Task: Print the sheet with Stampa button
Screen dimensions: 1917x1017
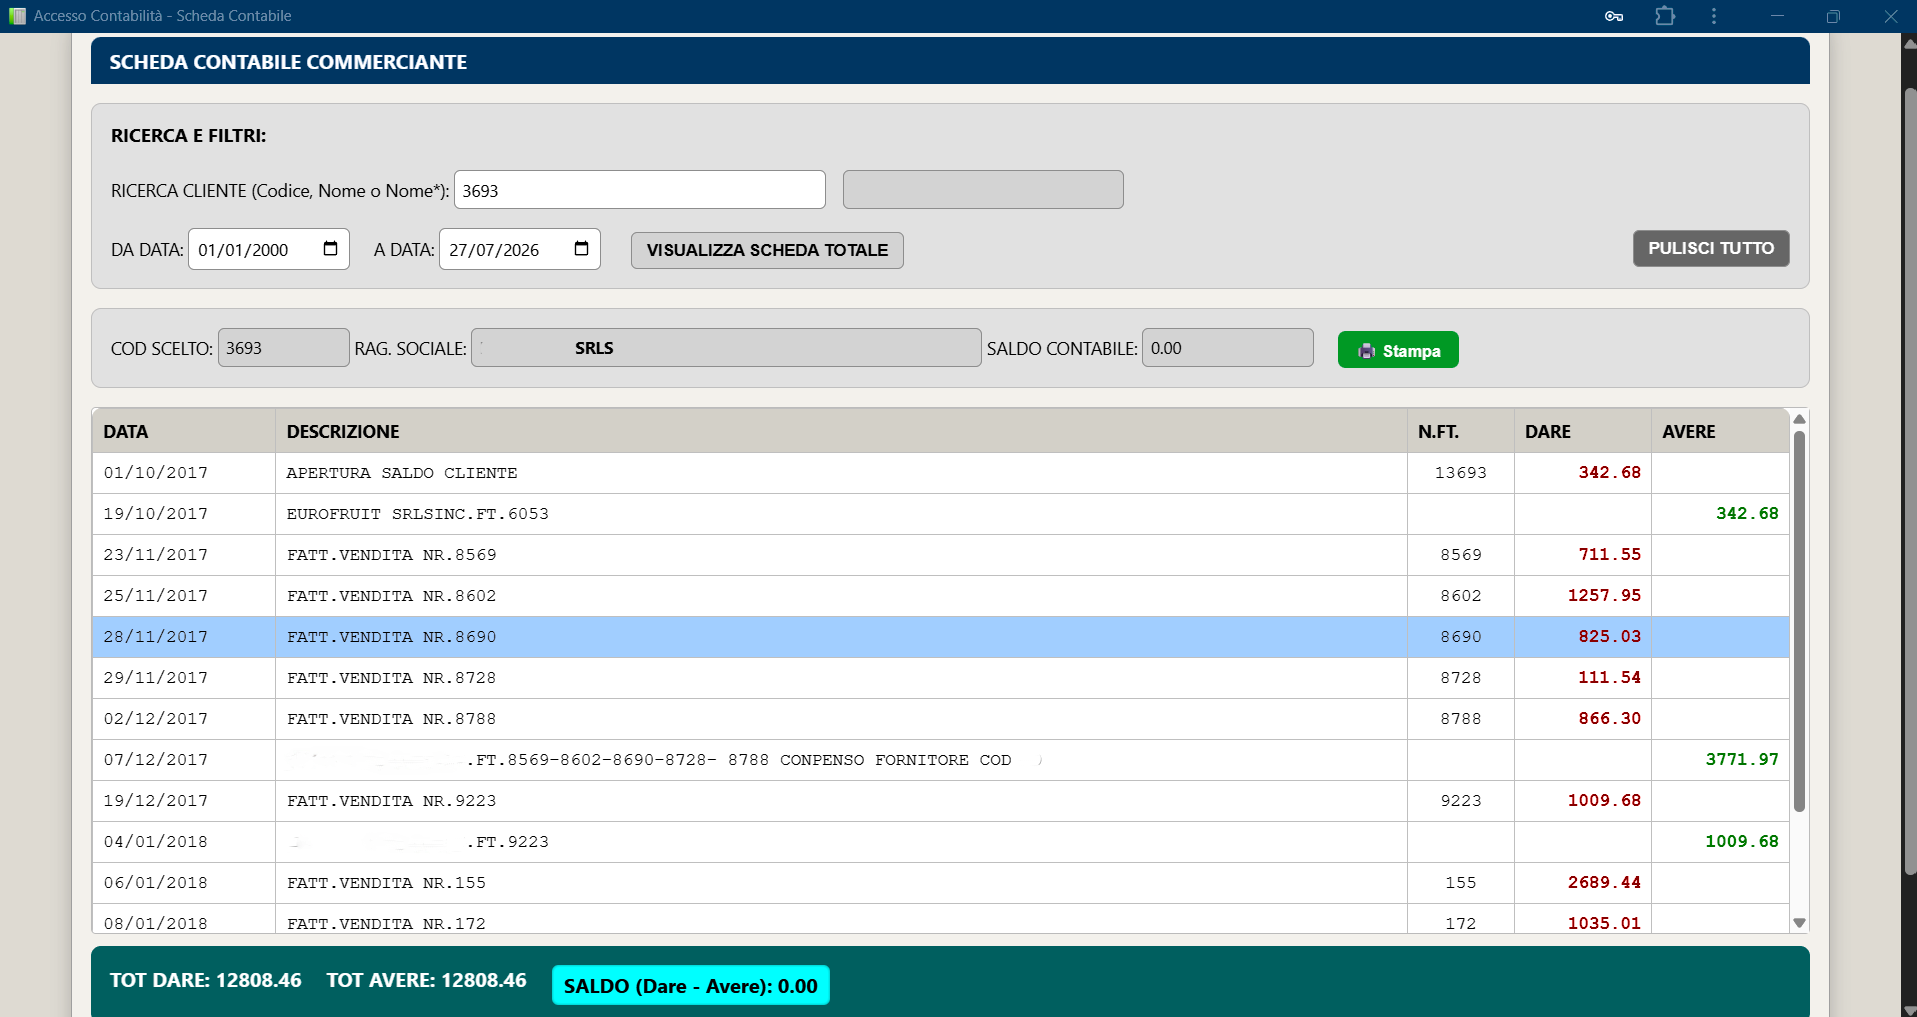Action: [x=1398, y=350]
